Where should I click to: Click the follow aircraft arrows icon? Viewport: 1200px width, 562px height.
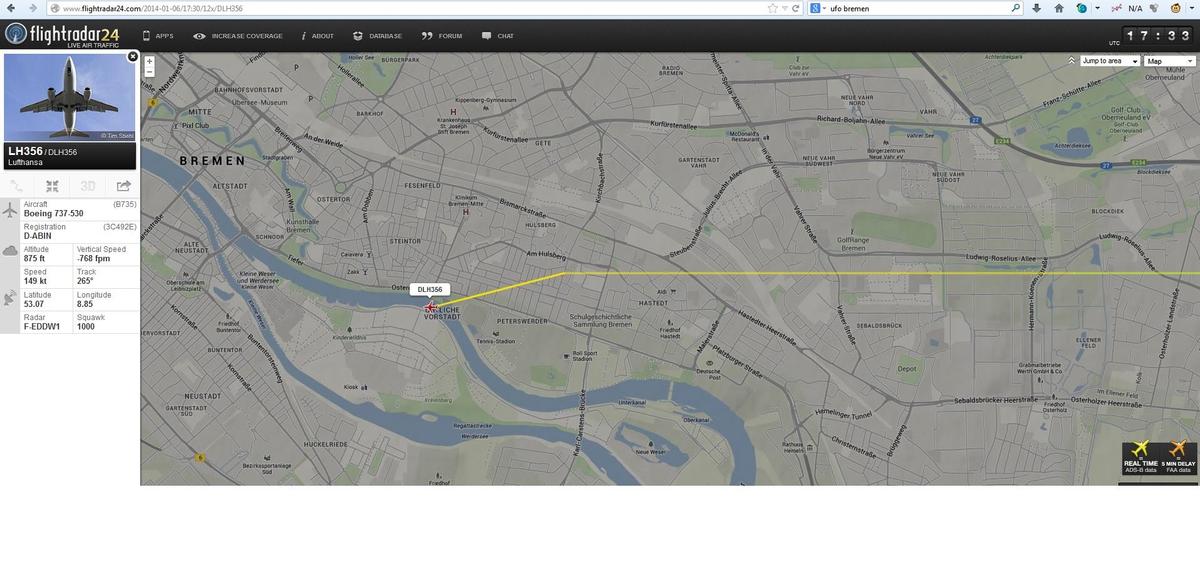click(x=53, y=185)
